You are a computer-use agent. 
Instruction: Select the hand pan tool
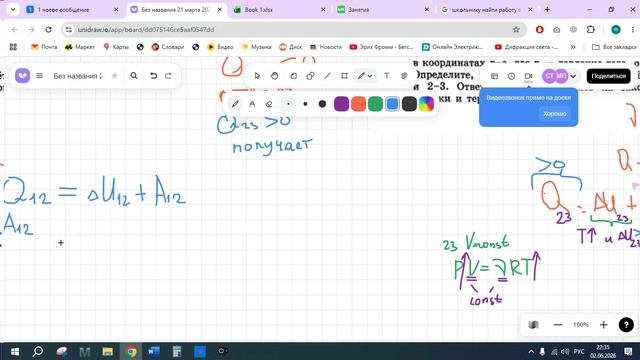[x=274, y=76]
